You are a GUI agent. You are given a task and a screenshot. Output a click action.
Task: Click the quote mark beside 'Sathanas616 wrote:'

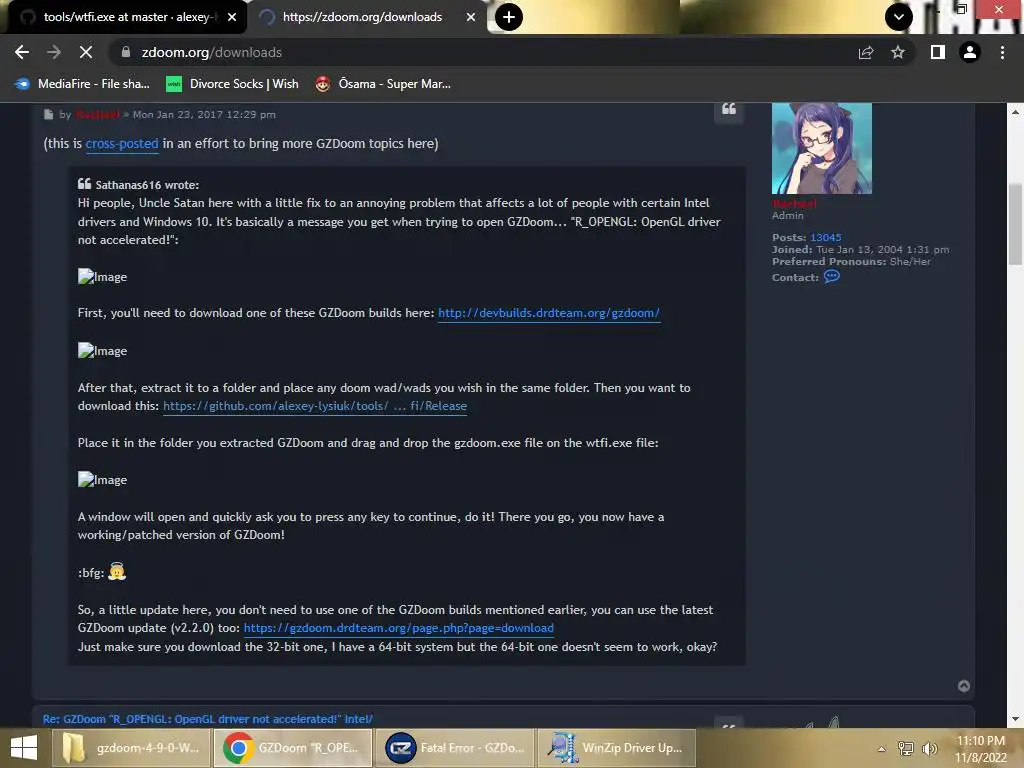point(84,184)
